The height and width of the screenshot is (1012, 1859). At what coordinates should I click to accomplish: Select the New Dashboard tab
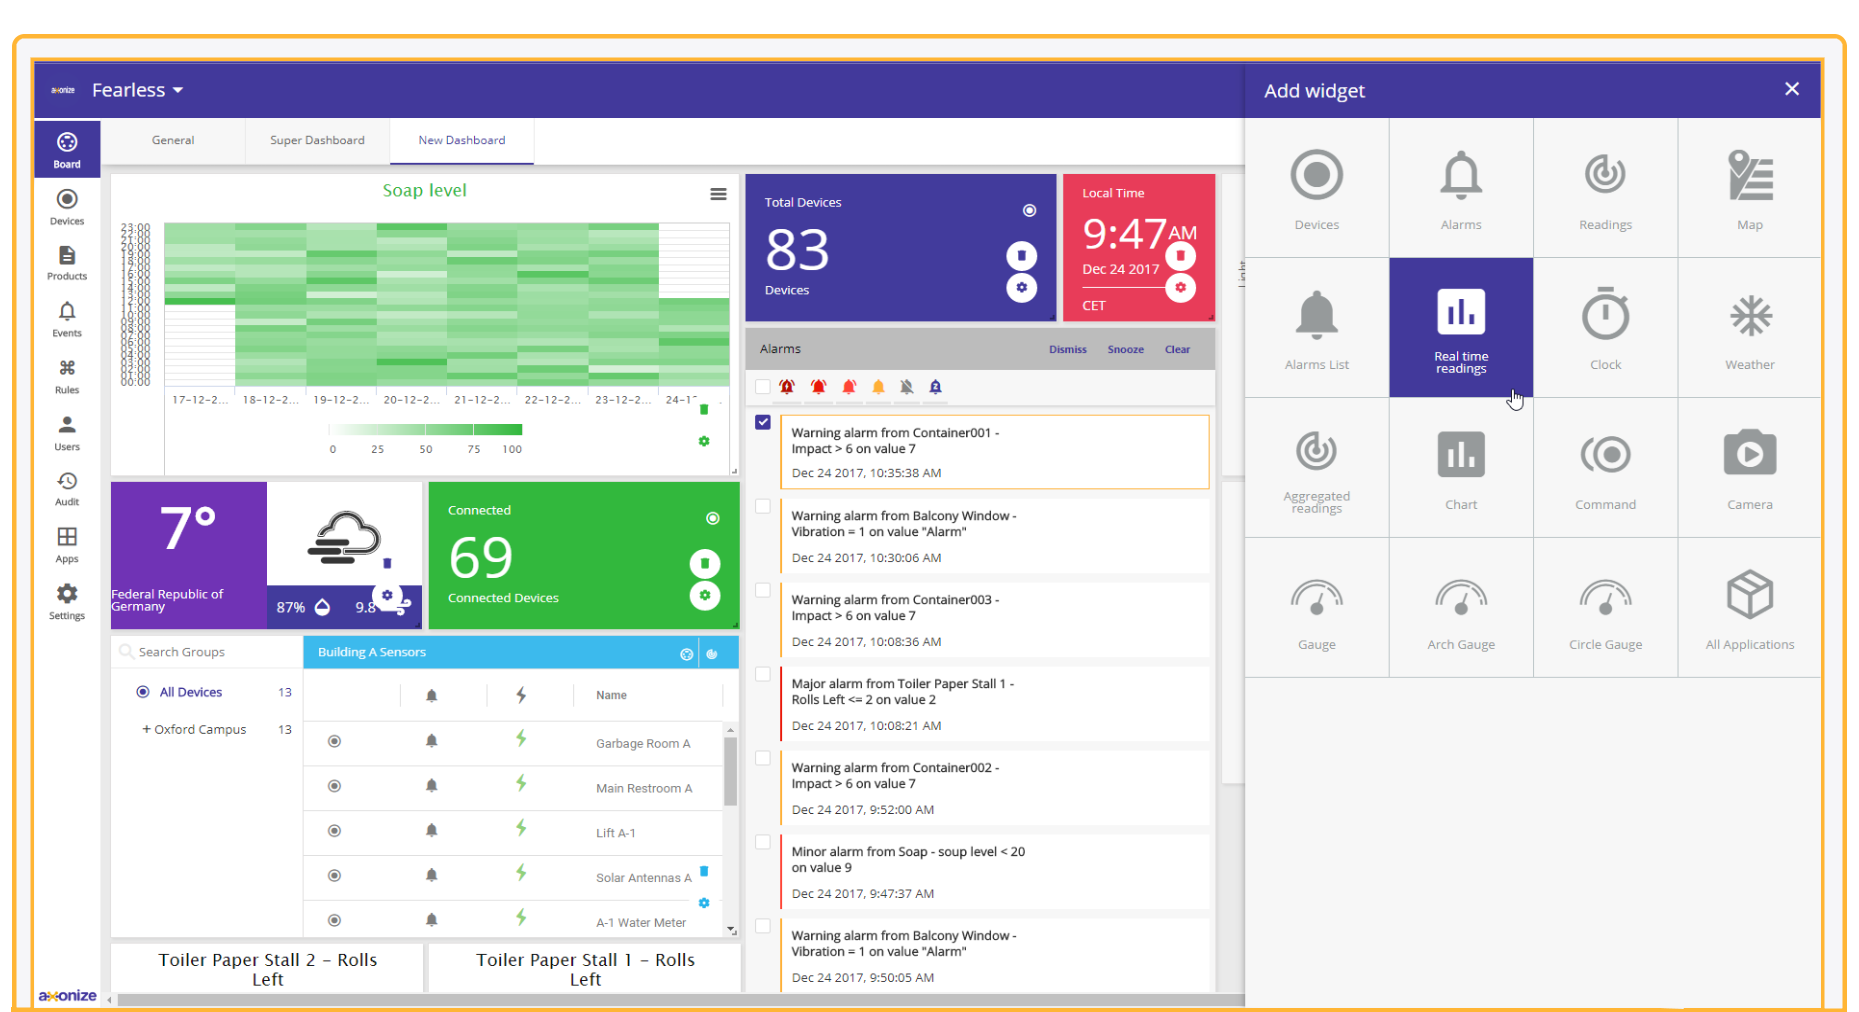pos(462,141)
